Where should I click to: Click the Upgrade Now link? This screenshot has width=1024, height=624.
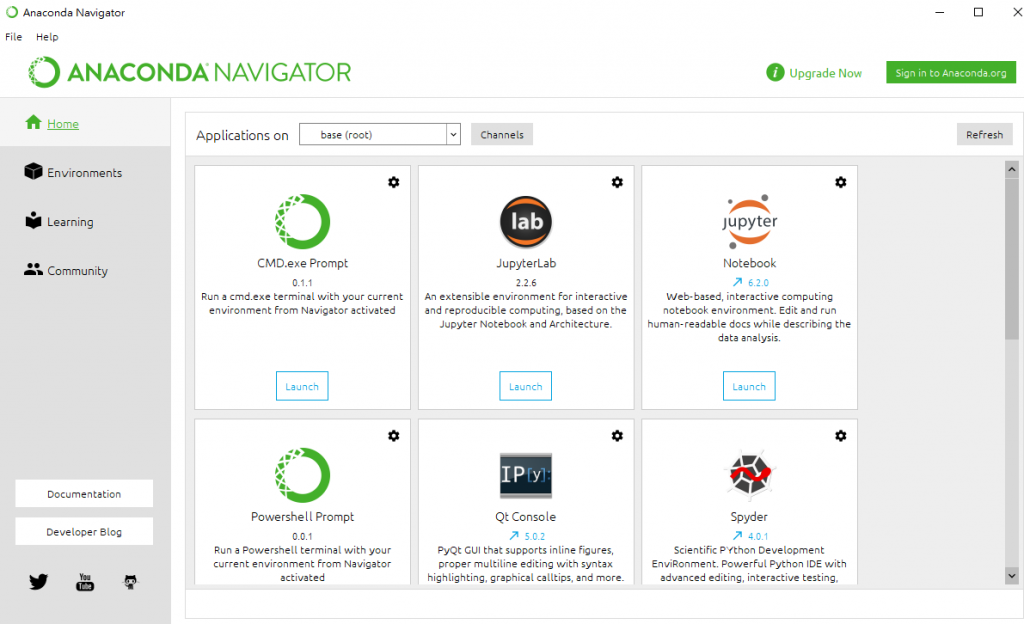[x=825, y=73]
